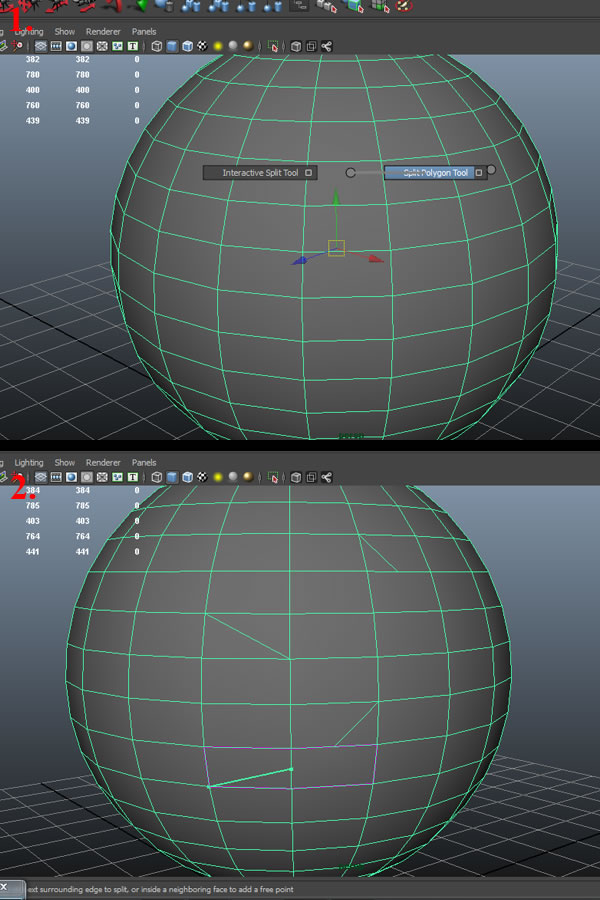The image size is (600, 900).
Task: Expand Panels menu in lower viewport
Action: click(x=144, y=463)
